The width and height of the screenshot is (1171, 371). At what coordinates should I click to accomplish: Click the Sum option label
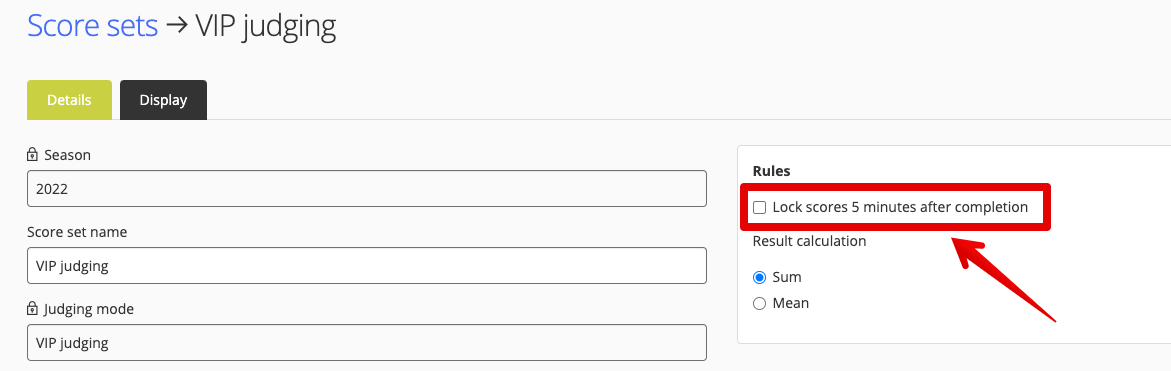(x=787, y=278)
